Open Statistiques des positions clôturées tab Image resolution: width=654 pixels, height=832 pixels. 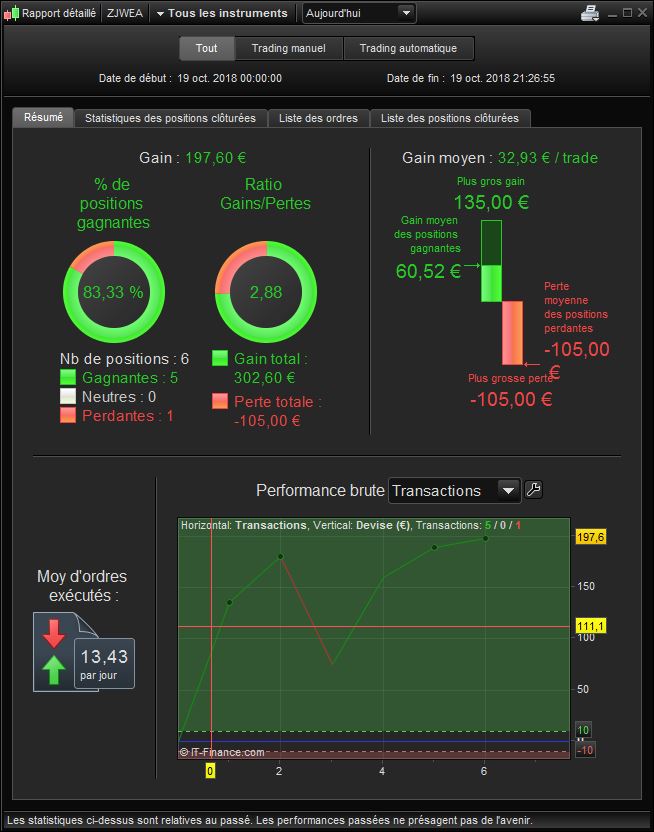point(170,118)
